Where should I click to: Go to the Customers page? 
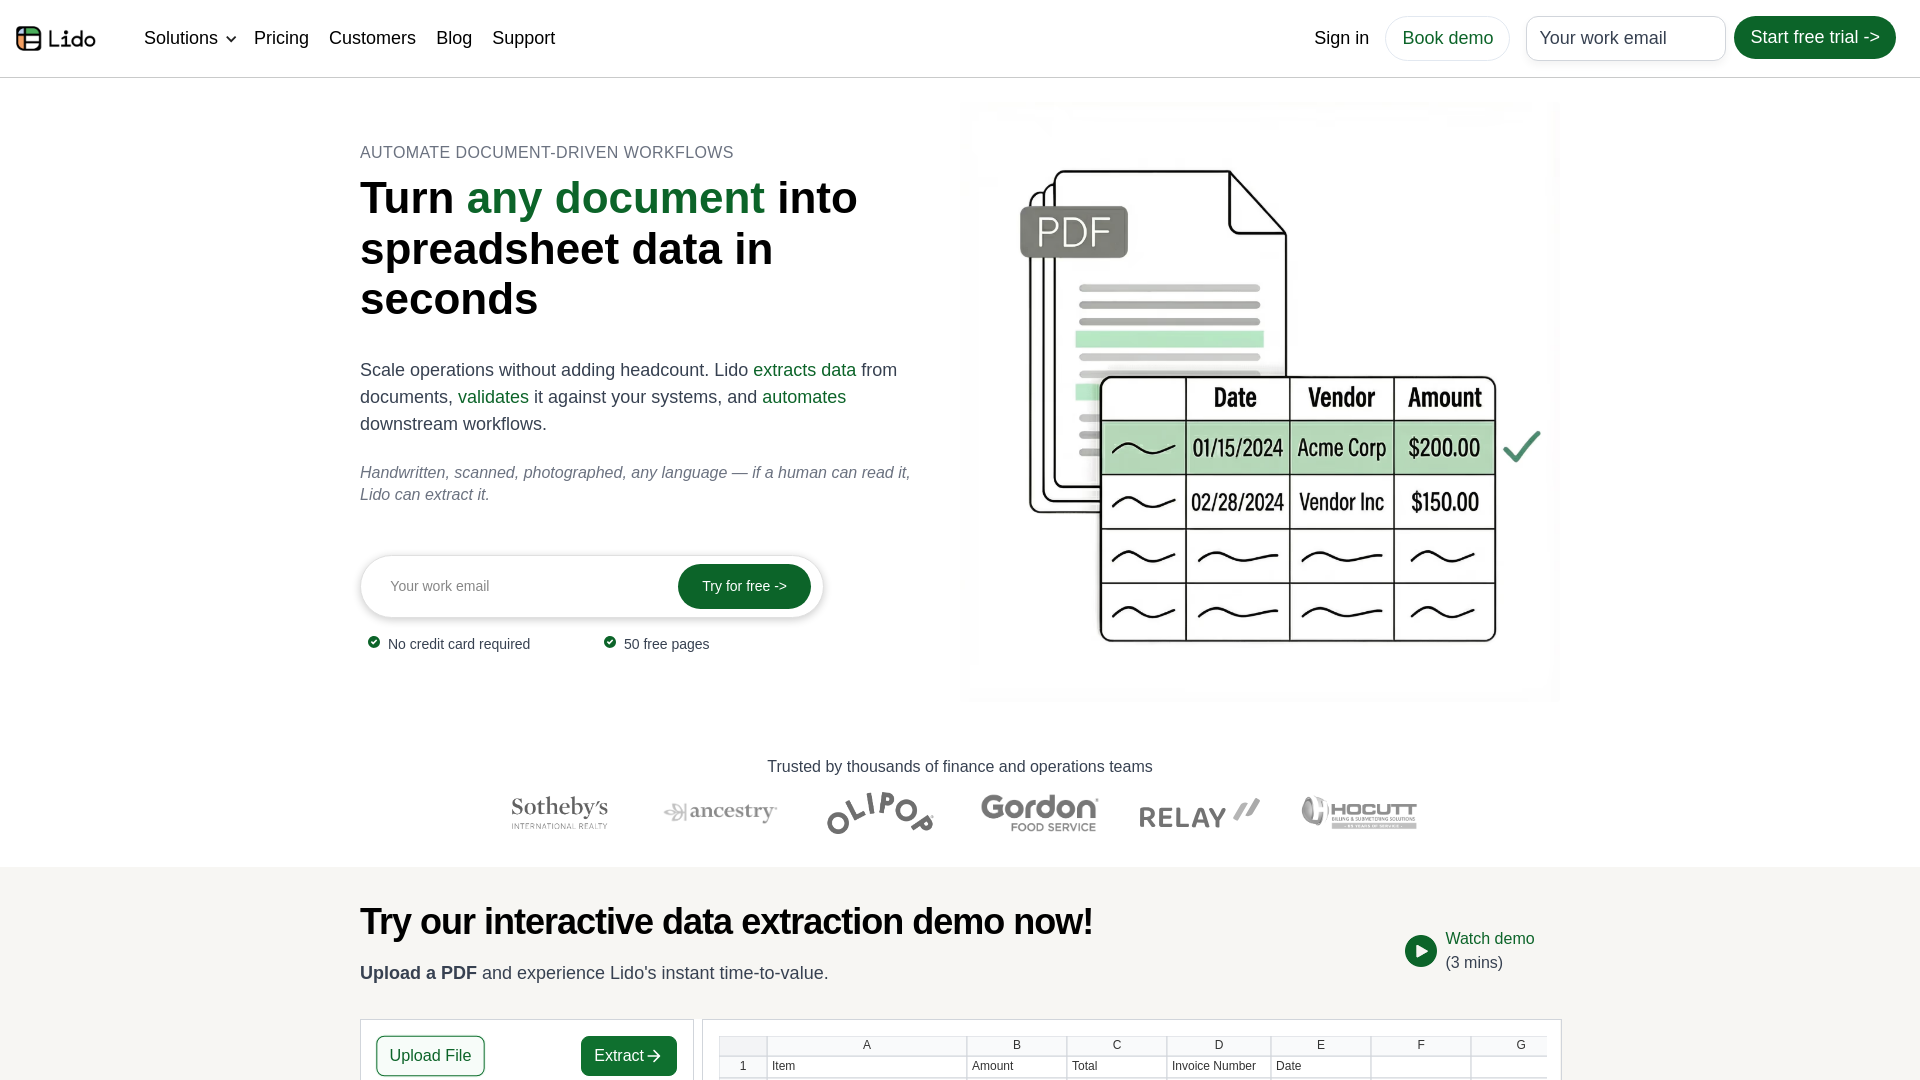tap(372, 38)
